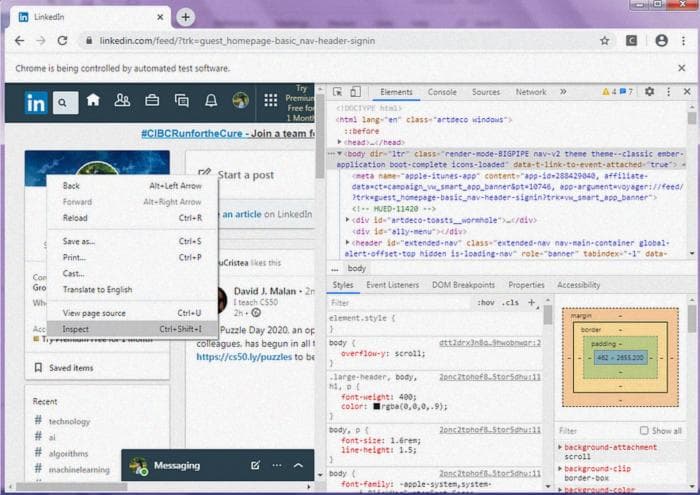The height and width of the screenshot is (495, 700).
Task: Click the LinkedIn search magnifier box
Action: pos(65,103)
